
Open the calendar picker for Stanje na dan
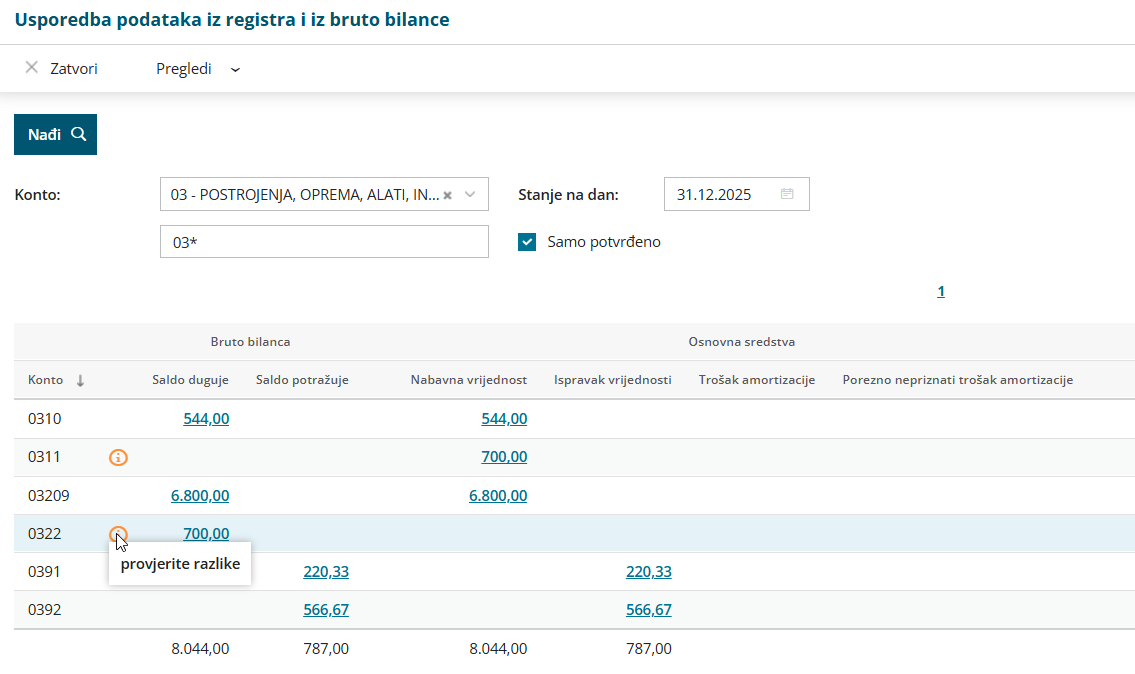(x=787, y=194)
